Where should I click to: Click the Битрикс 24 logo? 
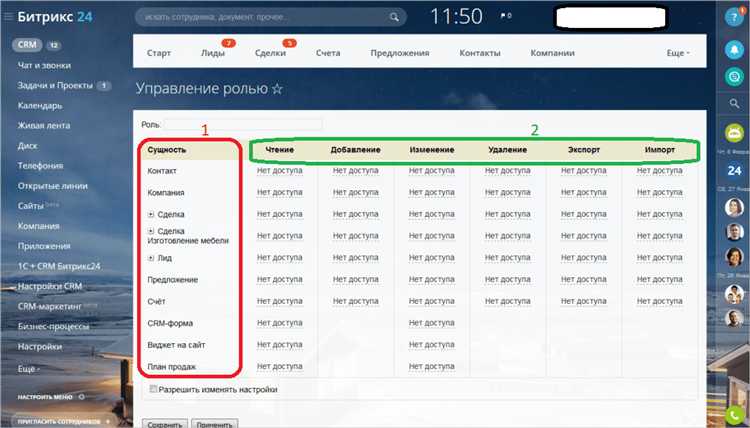tap(55, 17)
